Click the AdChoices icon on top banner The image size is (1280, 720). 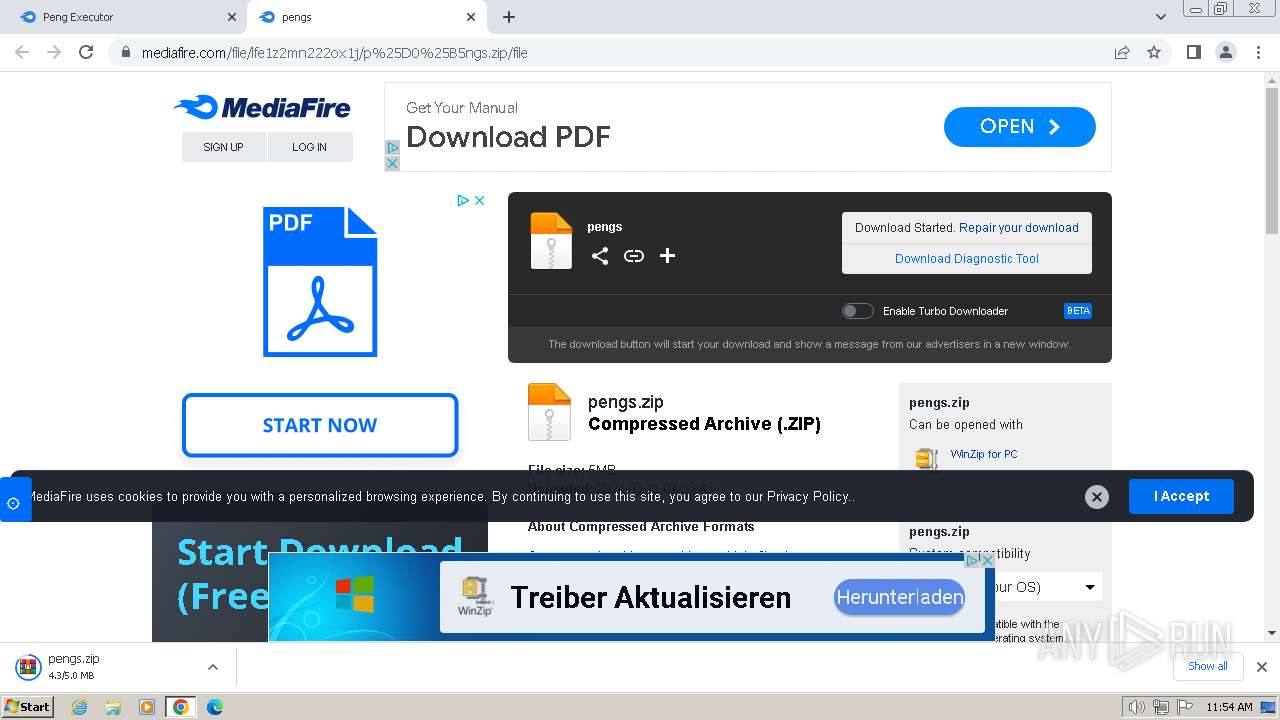click(392, 147)
